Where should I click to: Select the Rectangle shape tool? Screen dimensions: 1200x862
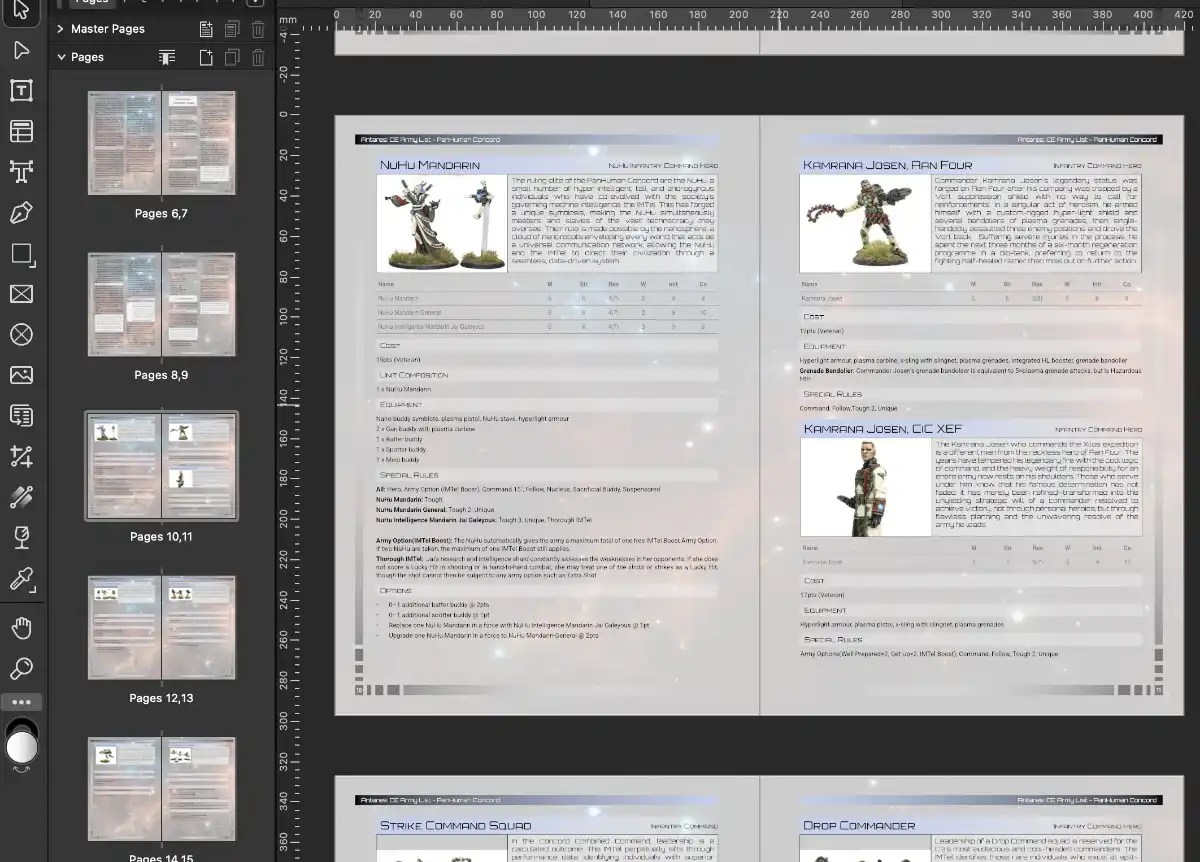(21, 254)
